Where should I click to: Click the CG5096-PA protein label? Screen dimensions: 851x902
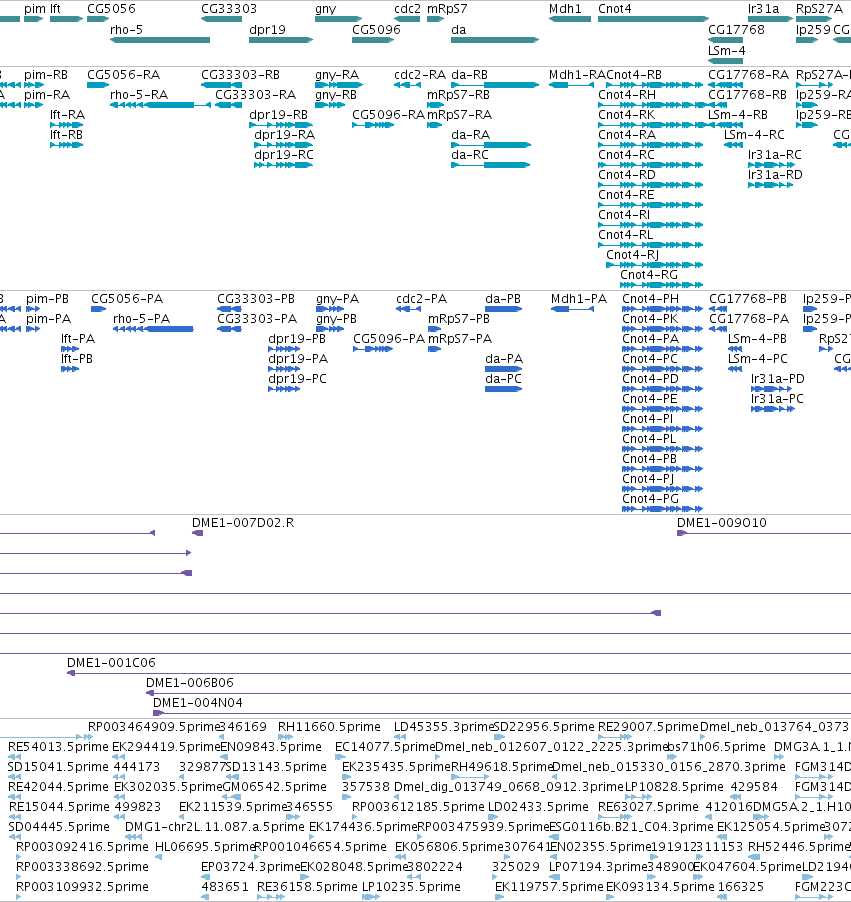[389, 338]
